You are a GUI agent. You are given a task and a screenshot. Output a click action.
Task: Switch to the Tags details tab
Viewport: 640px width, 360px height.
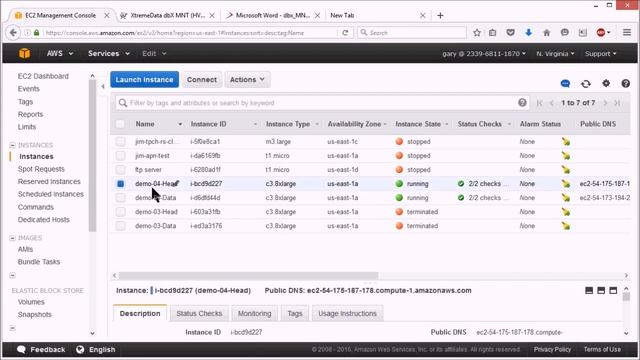click(x=295, y=313)
